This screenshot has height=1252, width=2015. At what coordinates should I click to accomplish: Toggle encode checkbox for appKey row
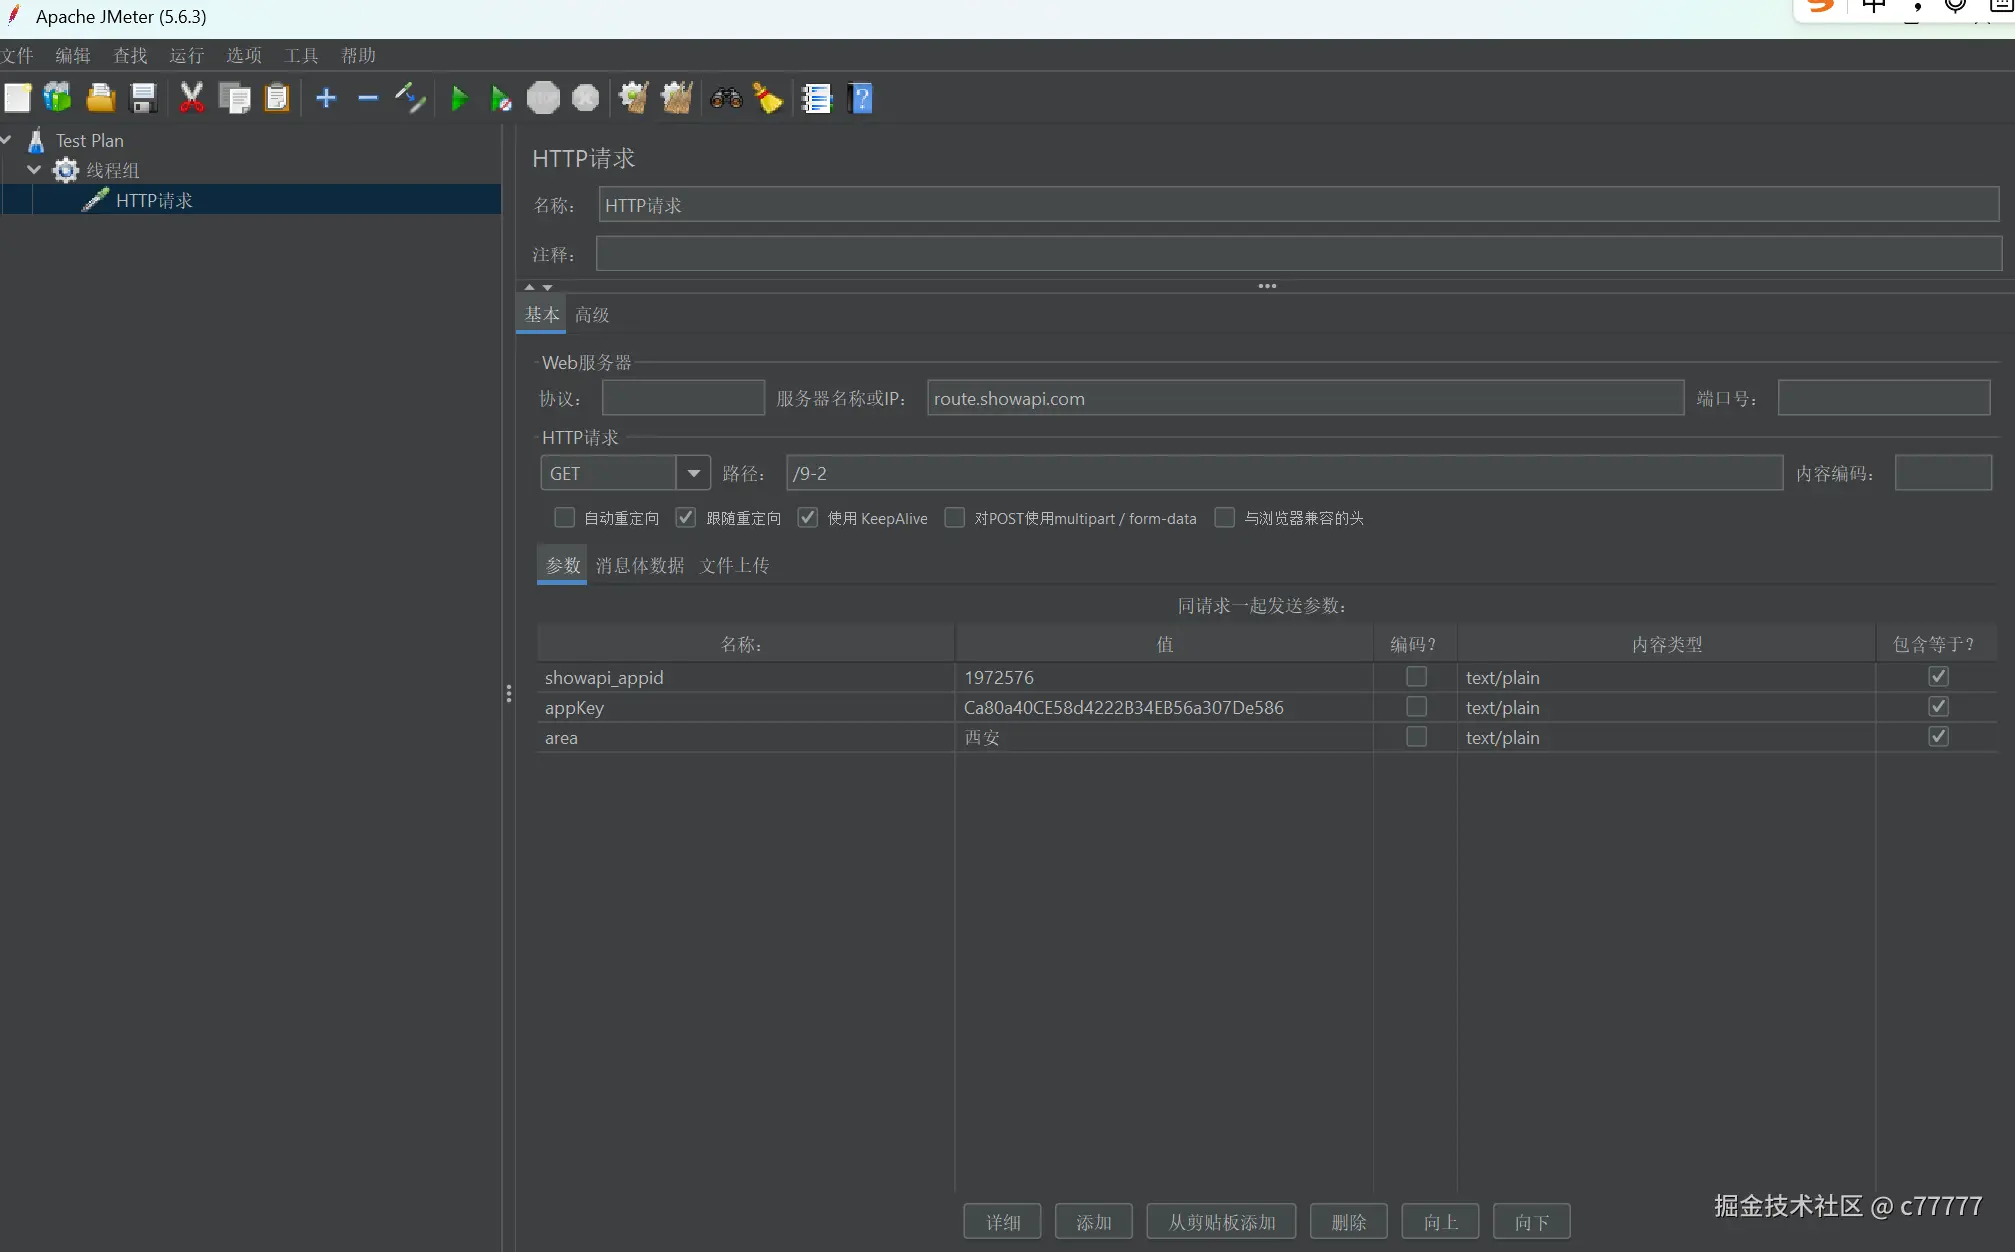pyautogui.click(x=1416, y=707)
